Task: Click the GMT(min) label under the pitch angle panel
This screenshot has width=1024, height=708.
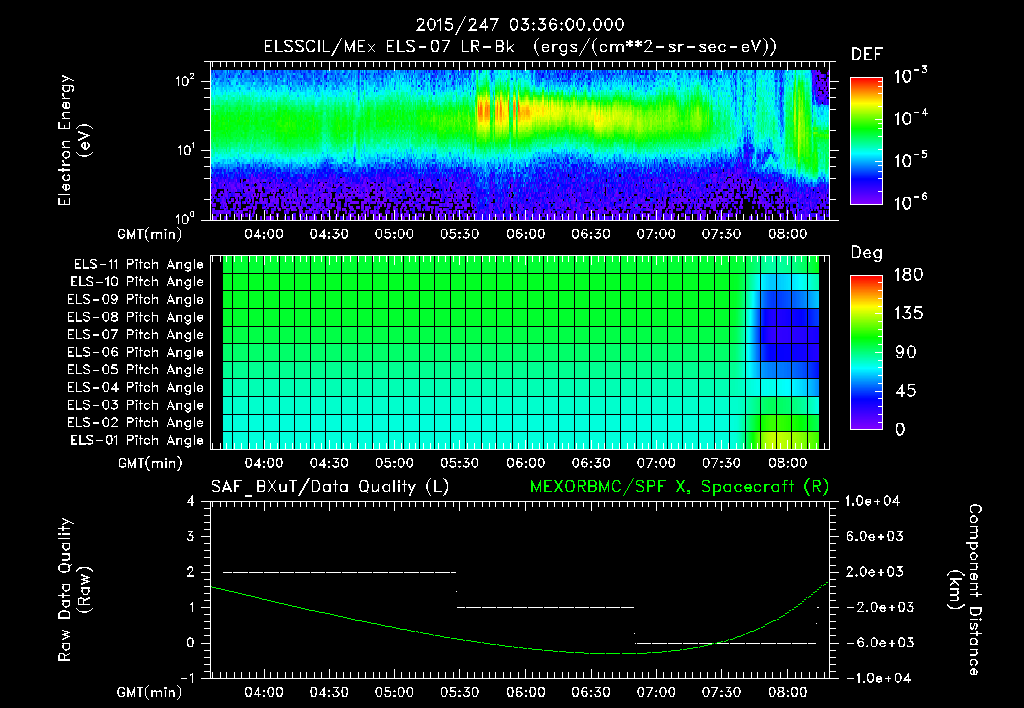Action: (150, 464)
